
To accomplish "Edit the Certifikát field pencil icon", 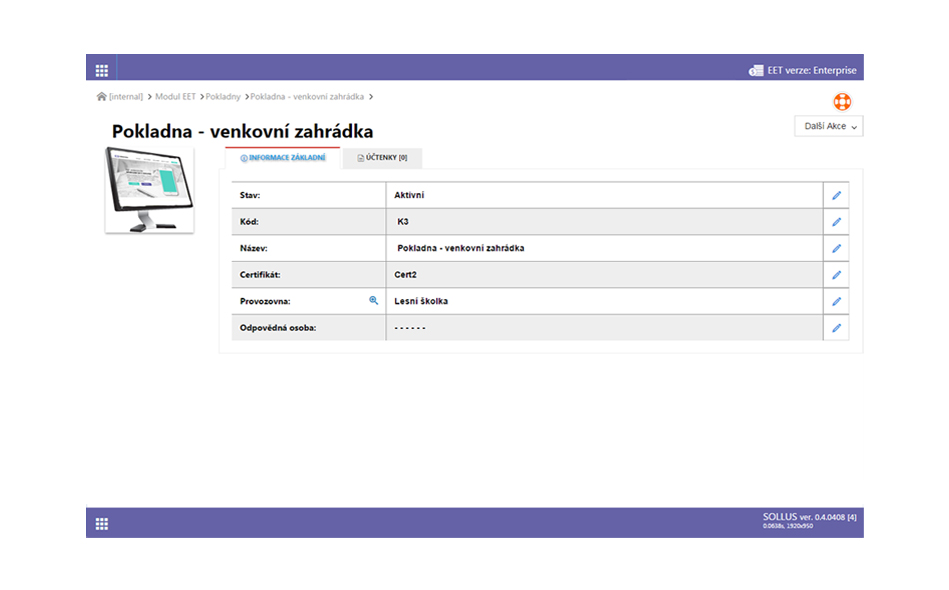I will [x=836, y=275].
